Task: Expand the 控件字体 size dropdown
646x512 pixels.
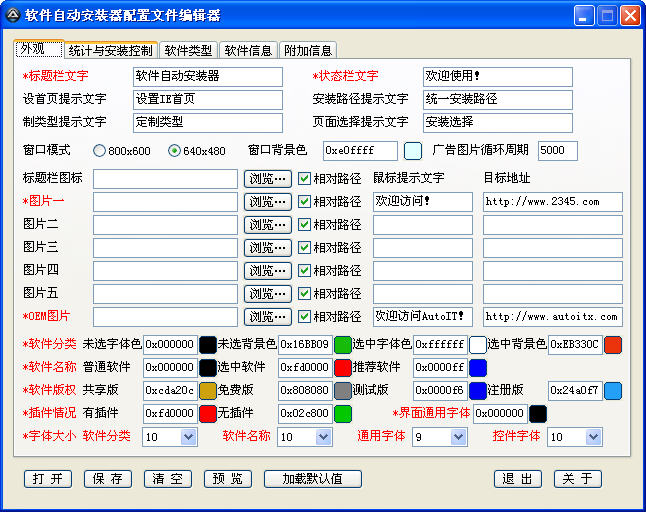Action: (593, 437)
